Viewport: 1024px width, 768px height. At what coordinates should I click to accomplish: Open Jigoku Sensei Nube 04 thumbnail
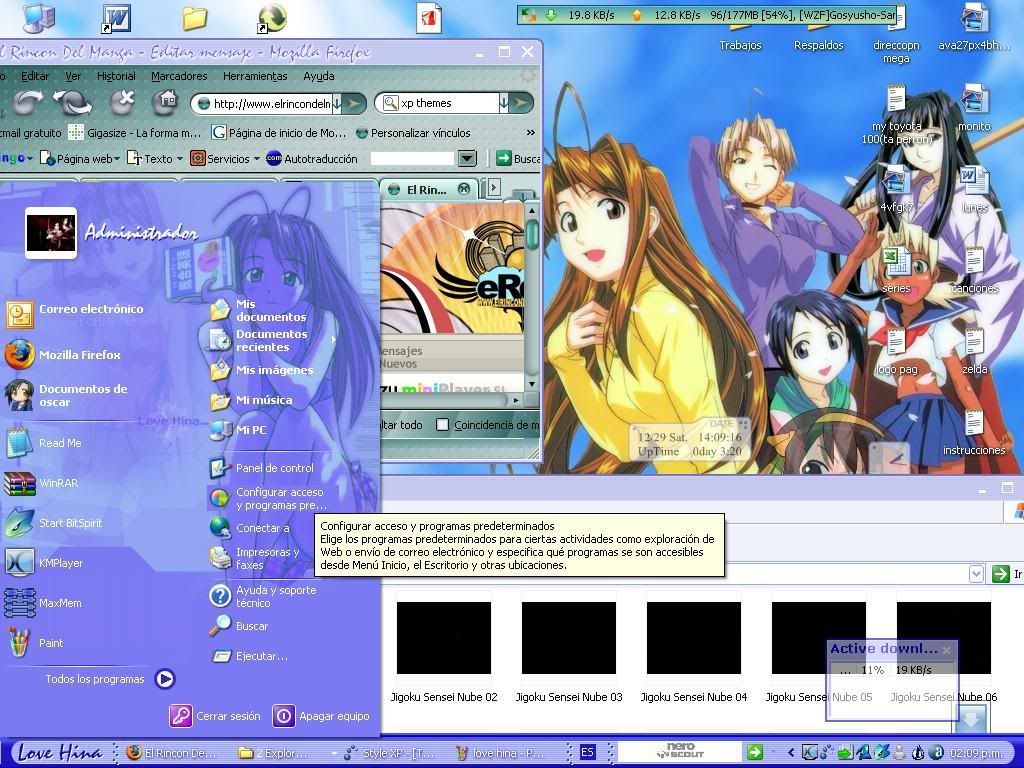pyautogui.click(x=694, y=637)
